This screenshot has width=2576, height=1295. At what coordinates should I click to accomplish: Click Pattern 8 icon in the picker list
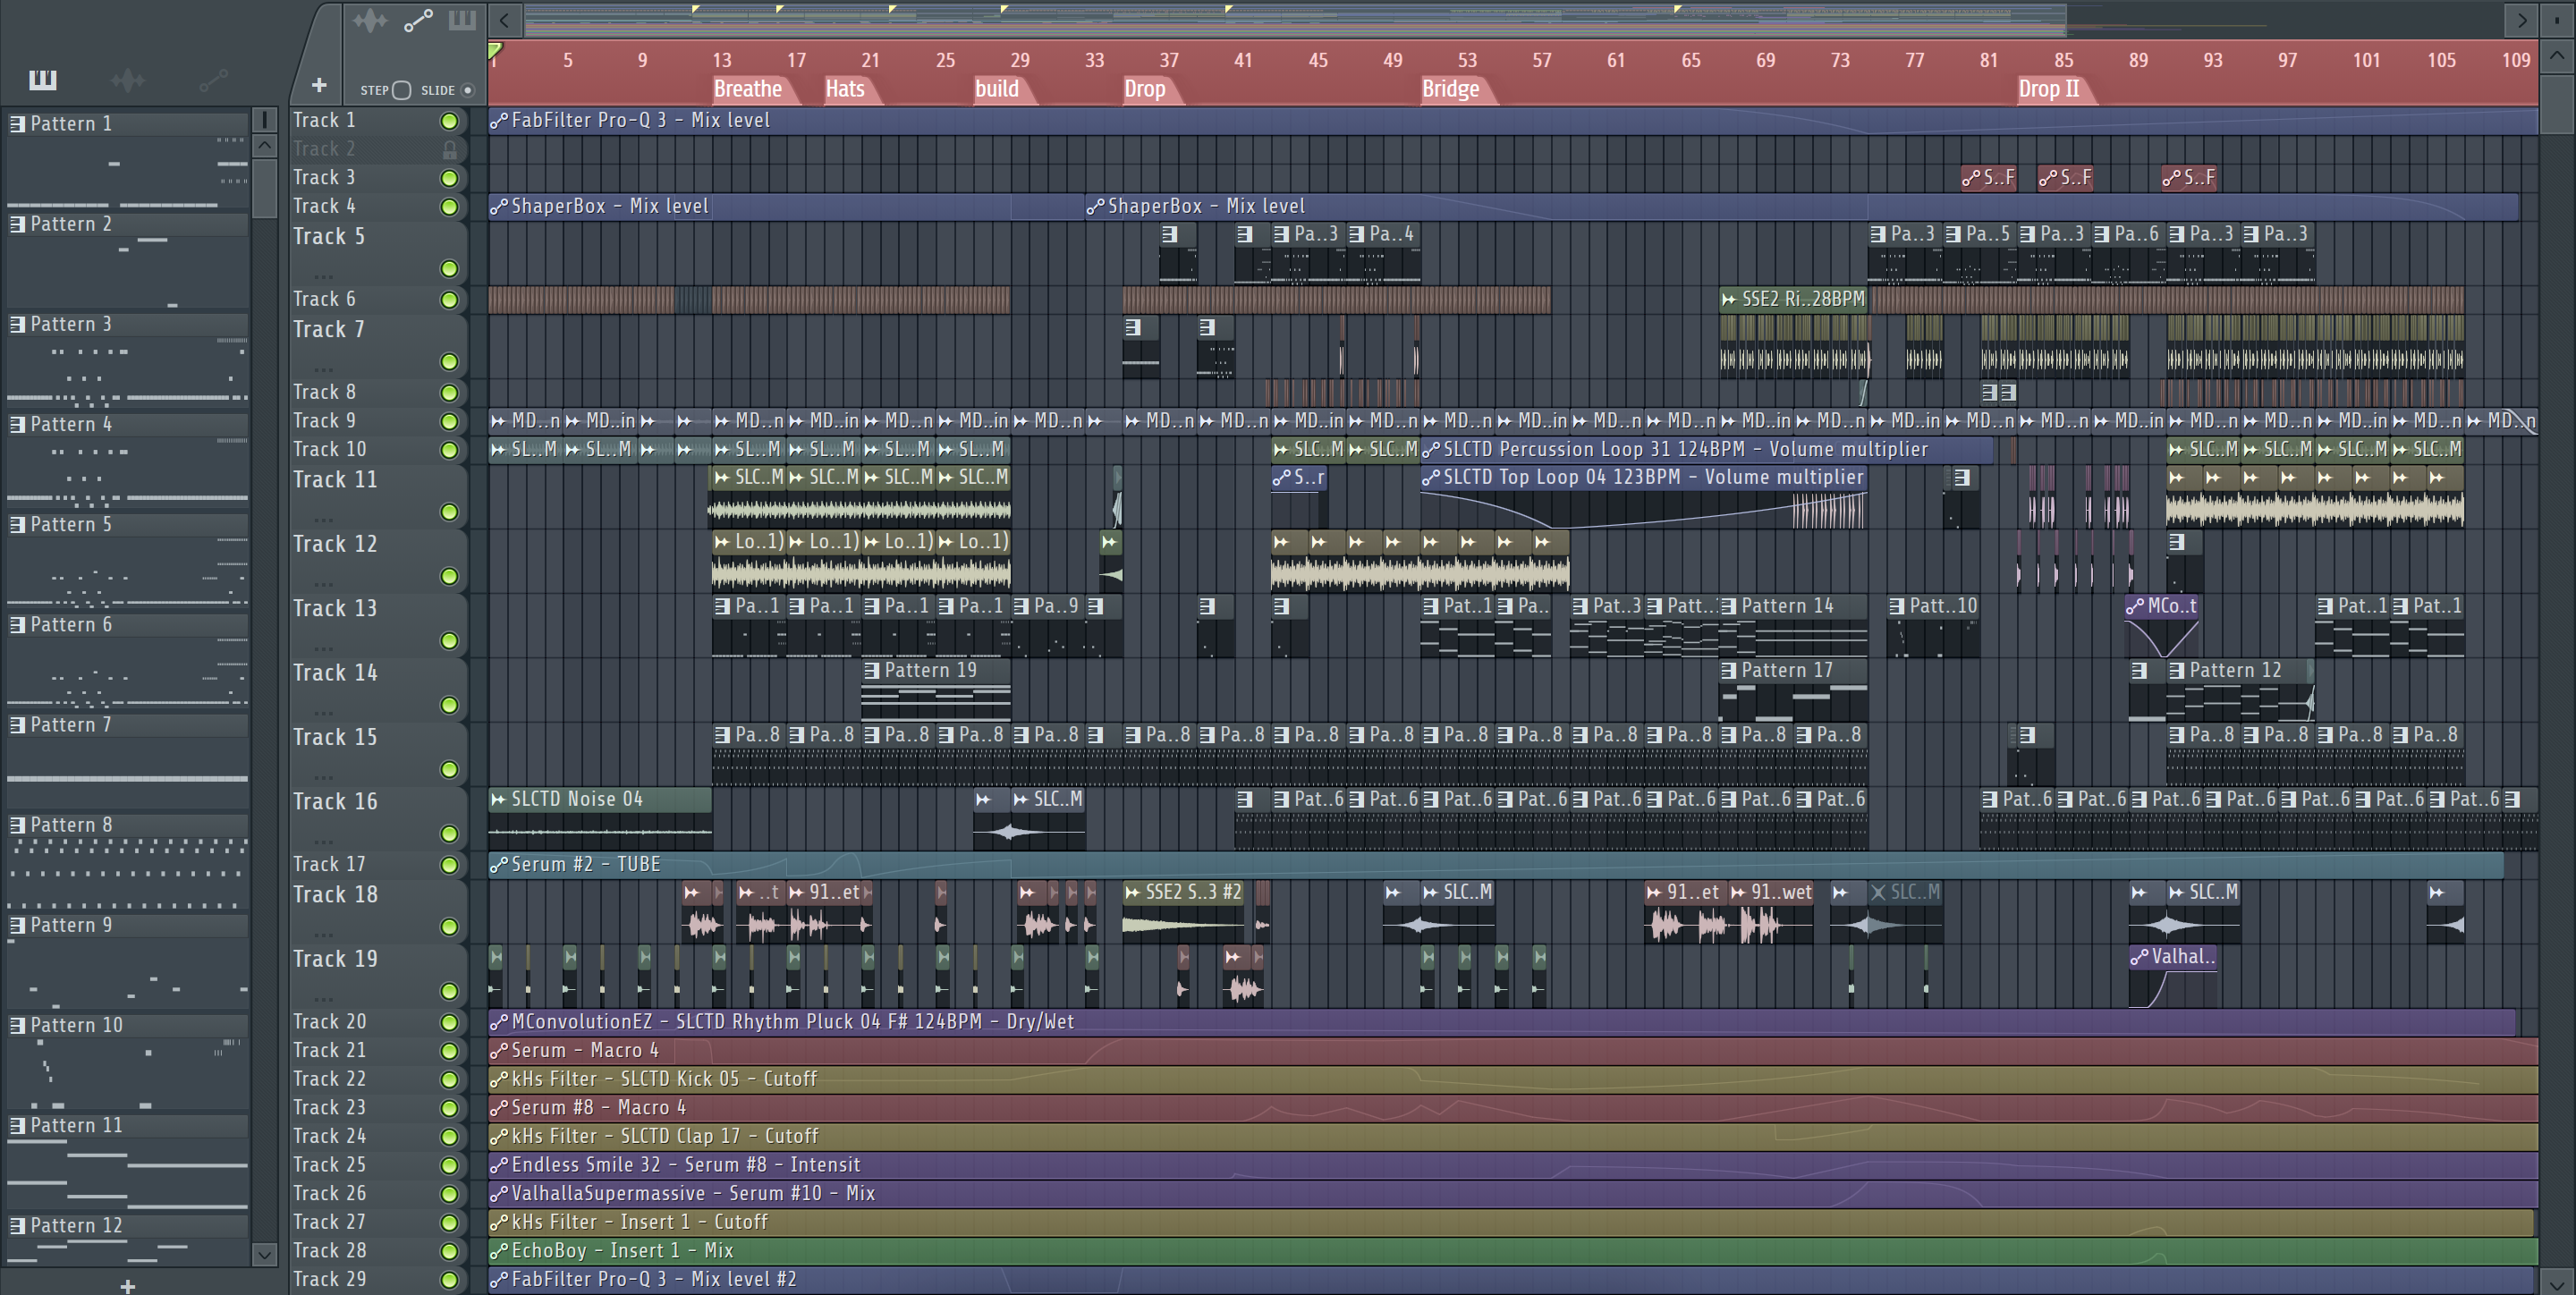click(17, 825)
